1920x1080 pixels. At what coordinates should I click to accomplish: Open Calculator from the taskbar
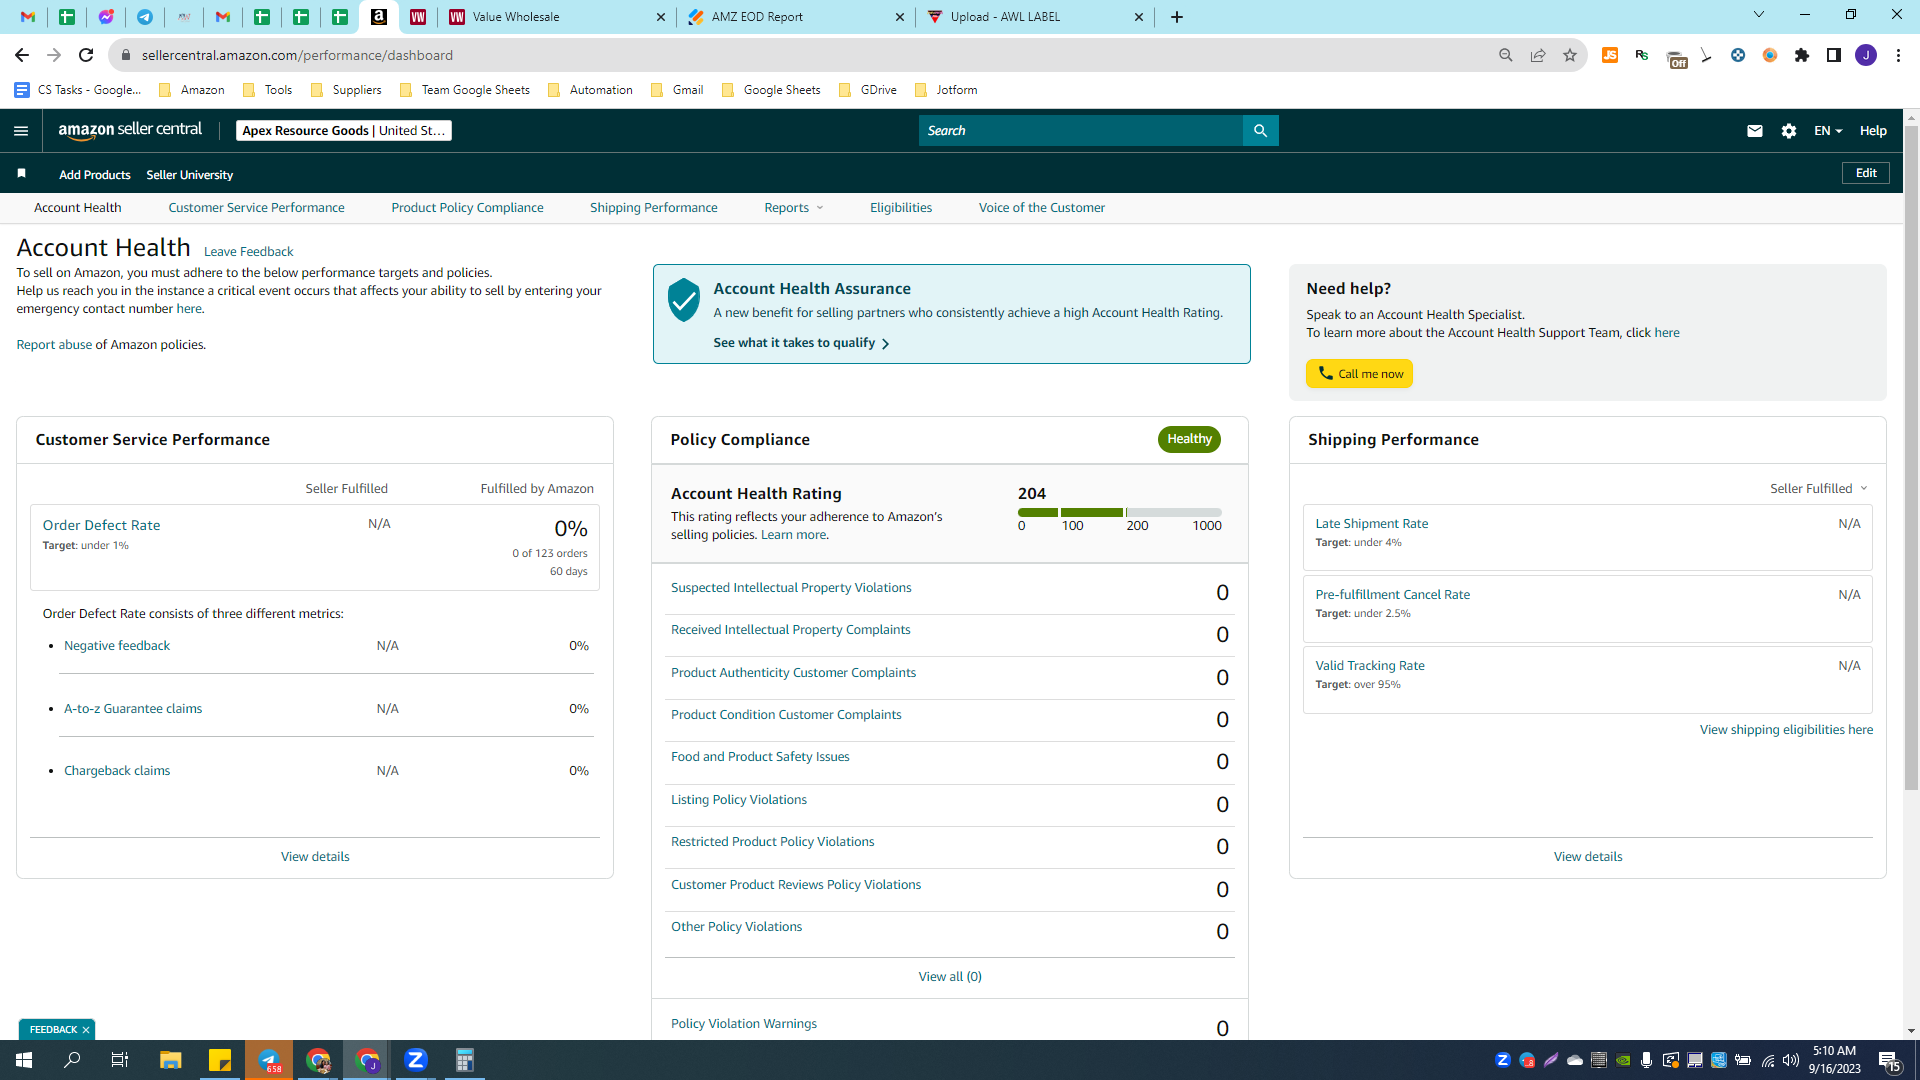[465, 1060]
